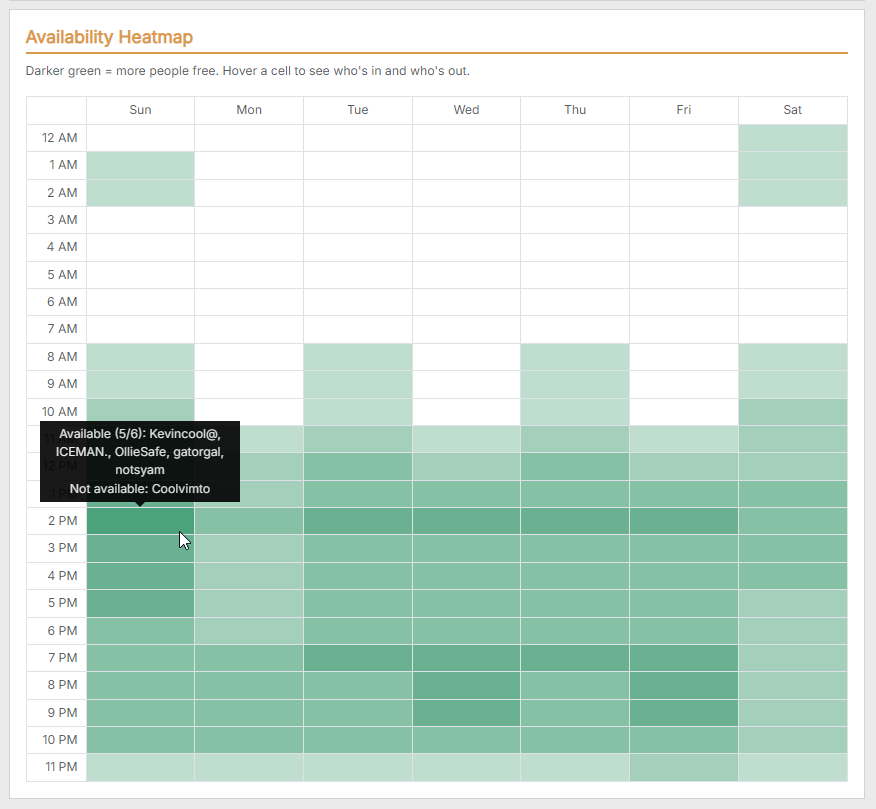Select the Sunday 1 AM cell
This screenshot has height=809, width=876.
click(x=140, y=165)
